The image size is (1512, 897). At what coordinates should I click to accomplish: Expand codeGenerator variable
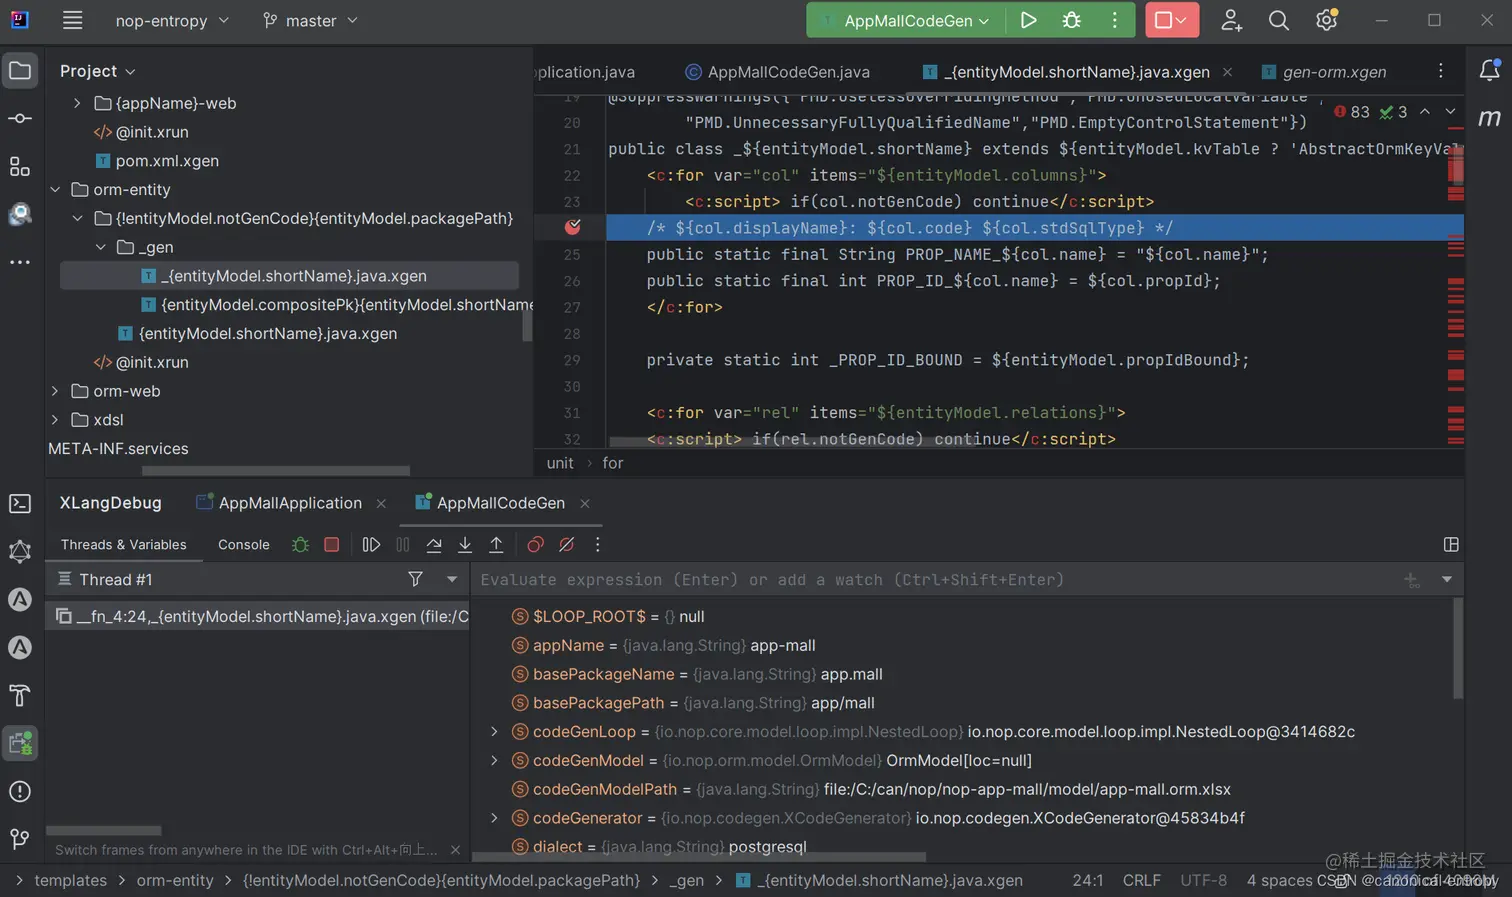(494, 818)
